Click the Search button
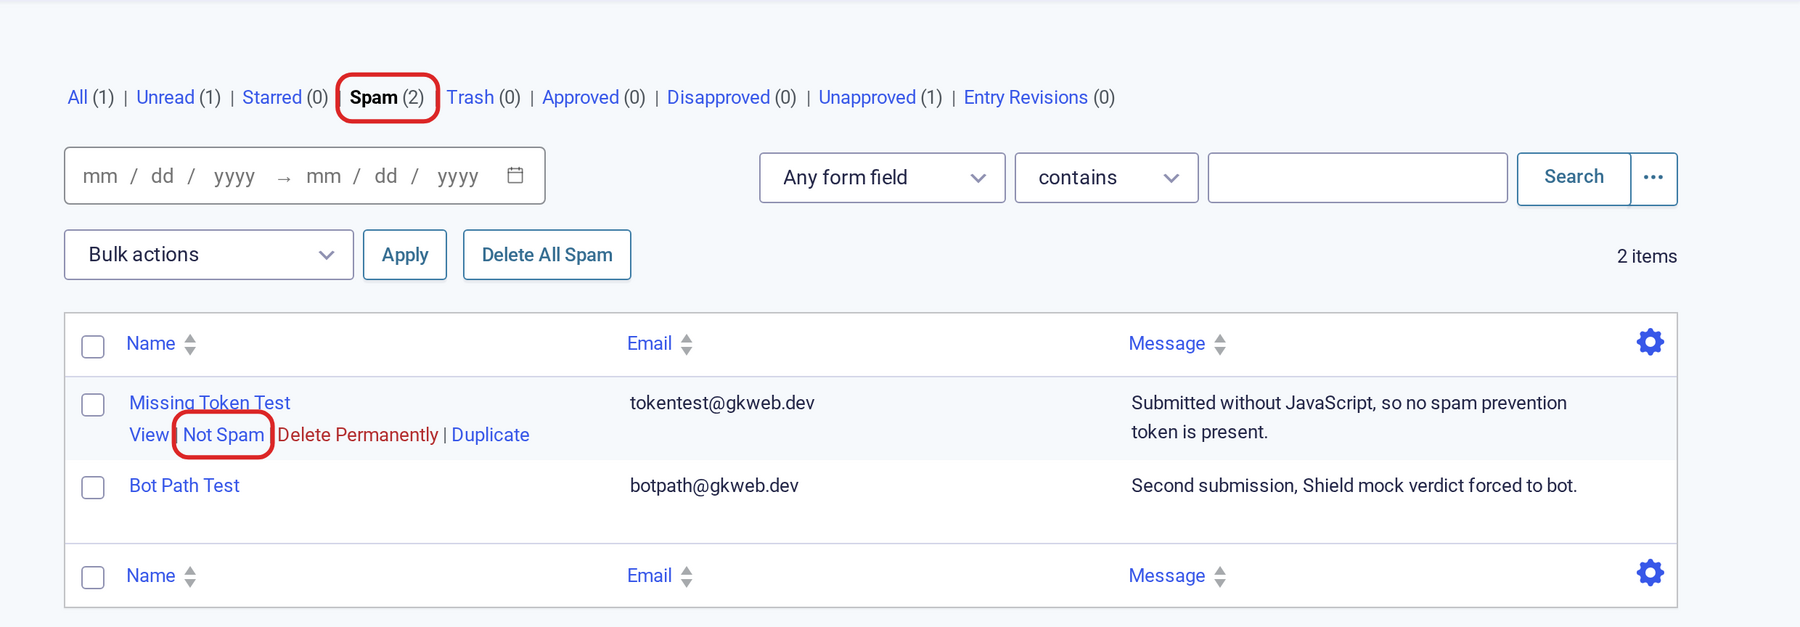Image resolution: width=1800 pixels, height=627 pixels. pyautogui.click(x=1574, y=178)
